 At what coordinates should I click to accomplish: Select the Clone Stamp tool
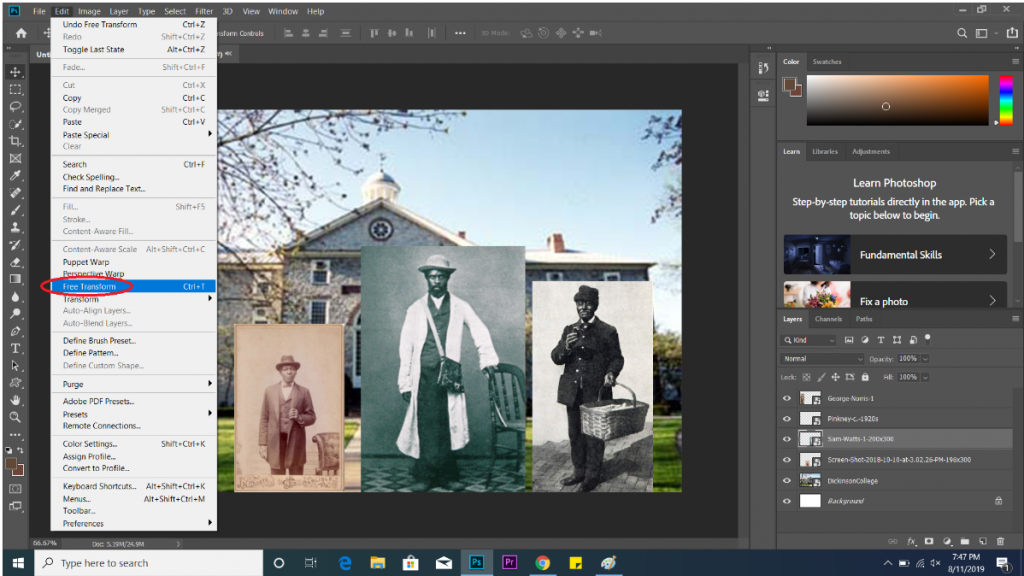[x=15, y=228]
